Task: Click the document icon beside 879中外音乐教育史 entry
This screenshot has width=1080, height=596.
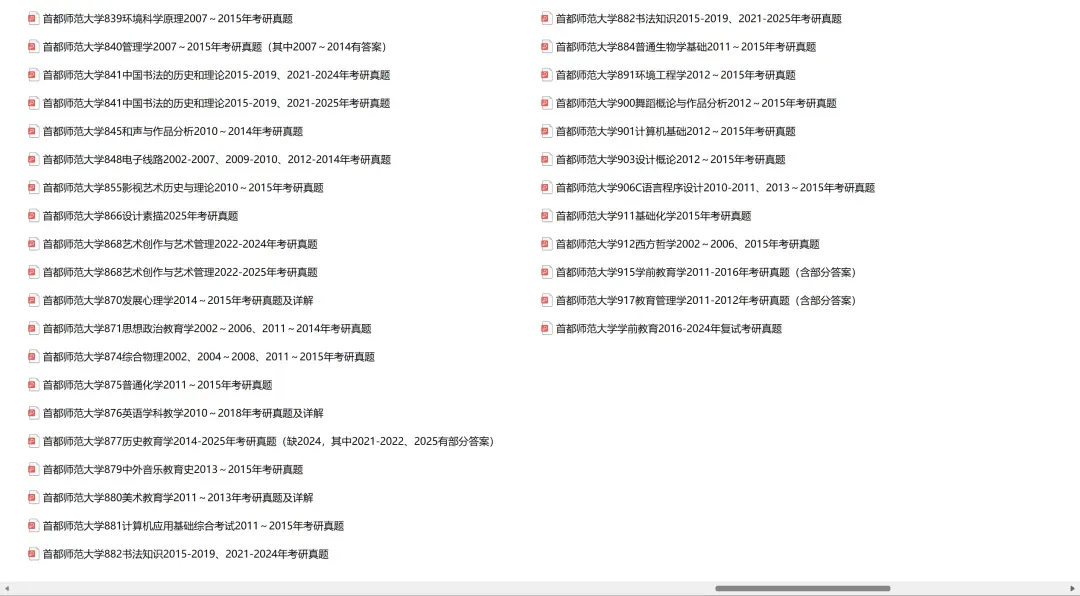Action: [x=33, y=468]
